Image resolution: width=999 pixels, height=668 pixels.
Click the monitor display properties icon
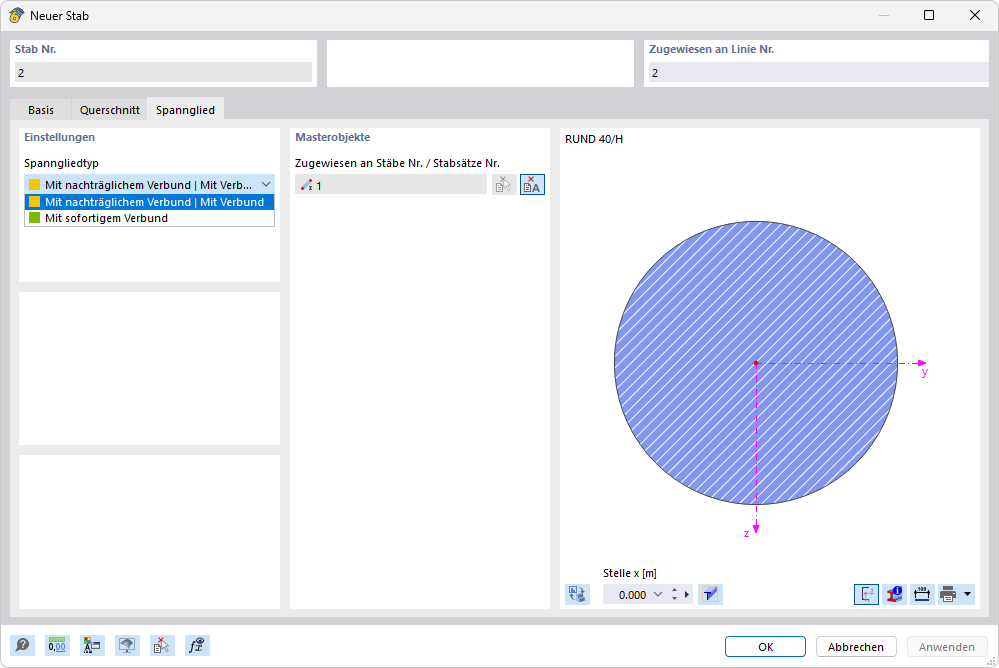127,646
